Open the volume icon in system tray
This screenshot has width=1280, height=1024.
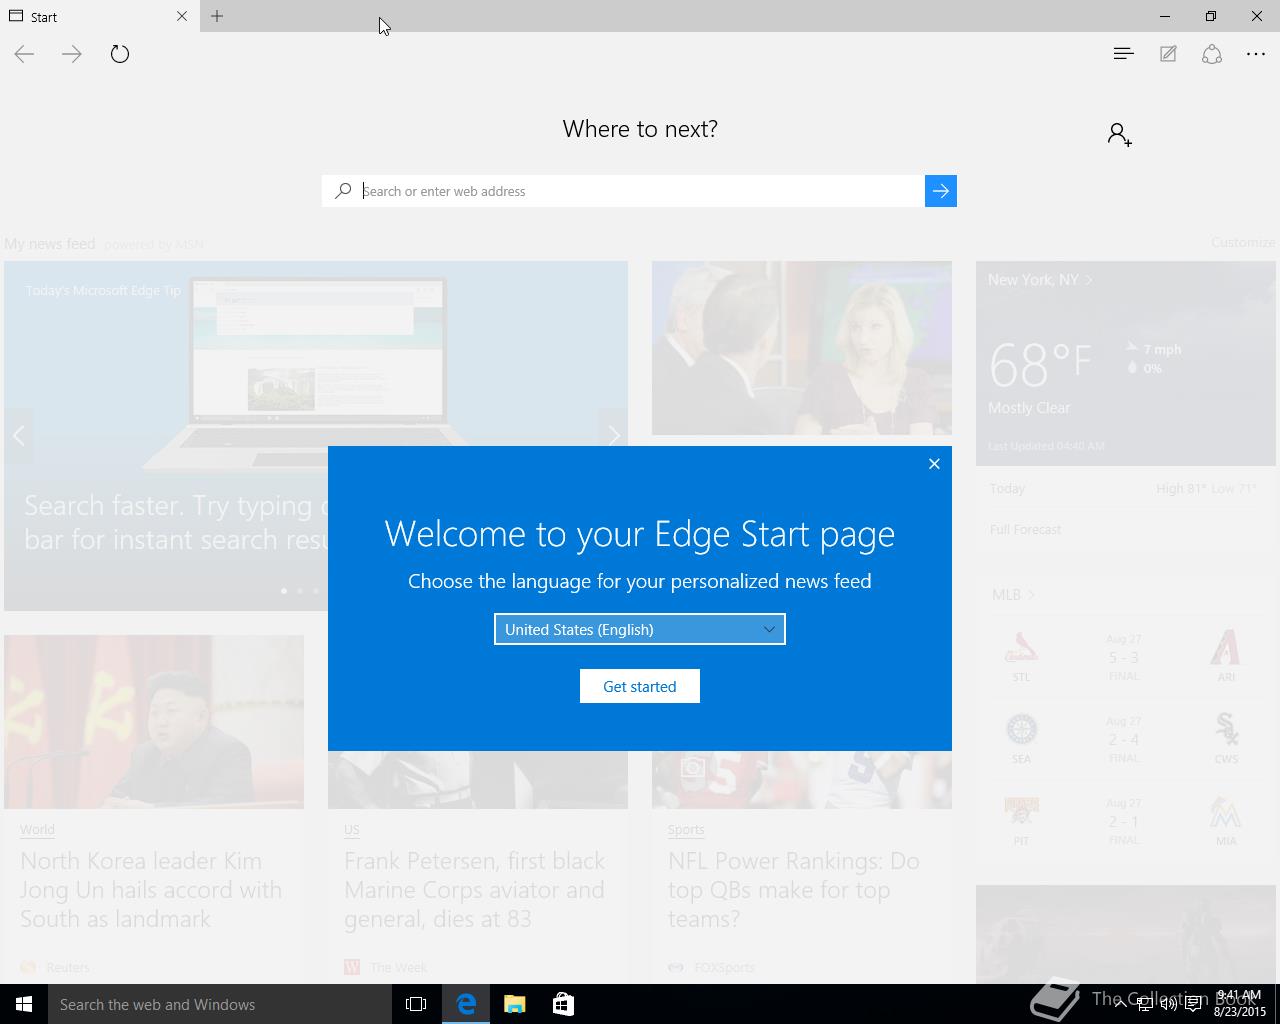click(x=1168, y=1004)
